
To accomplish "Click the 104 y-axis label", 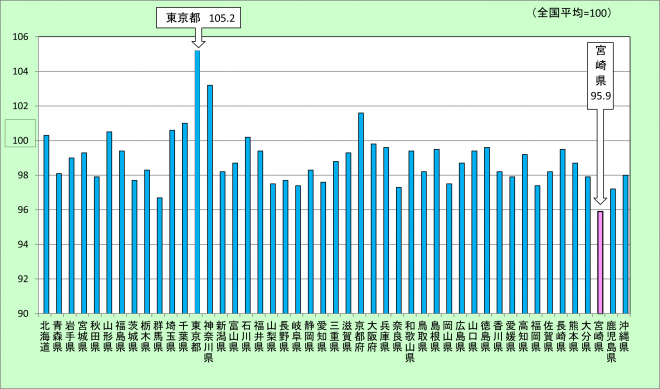I will (x=20, y=72).
